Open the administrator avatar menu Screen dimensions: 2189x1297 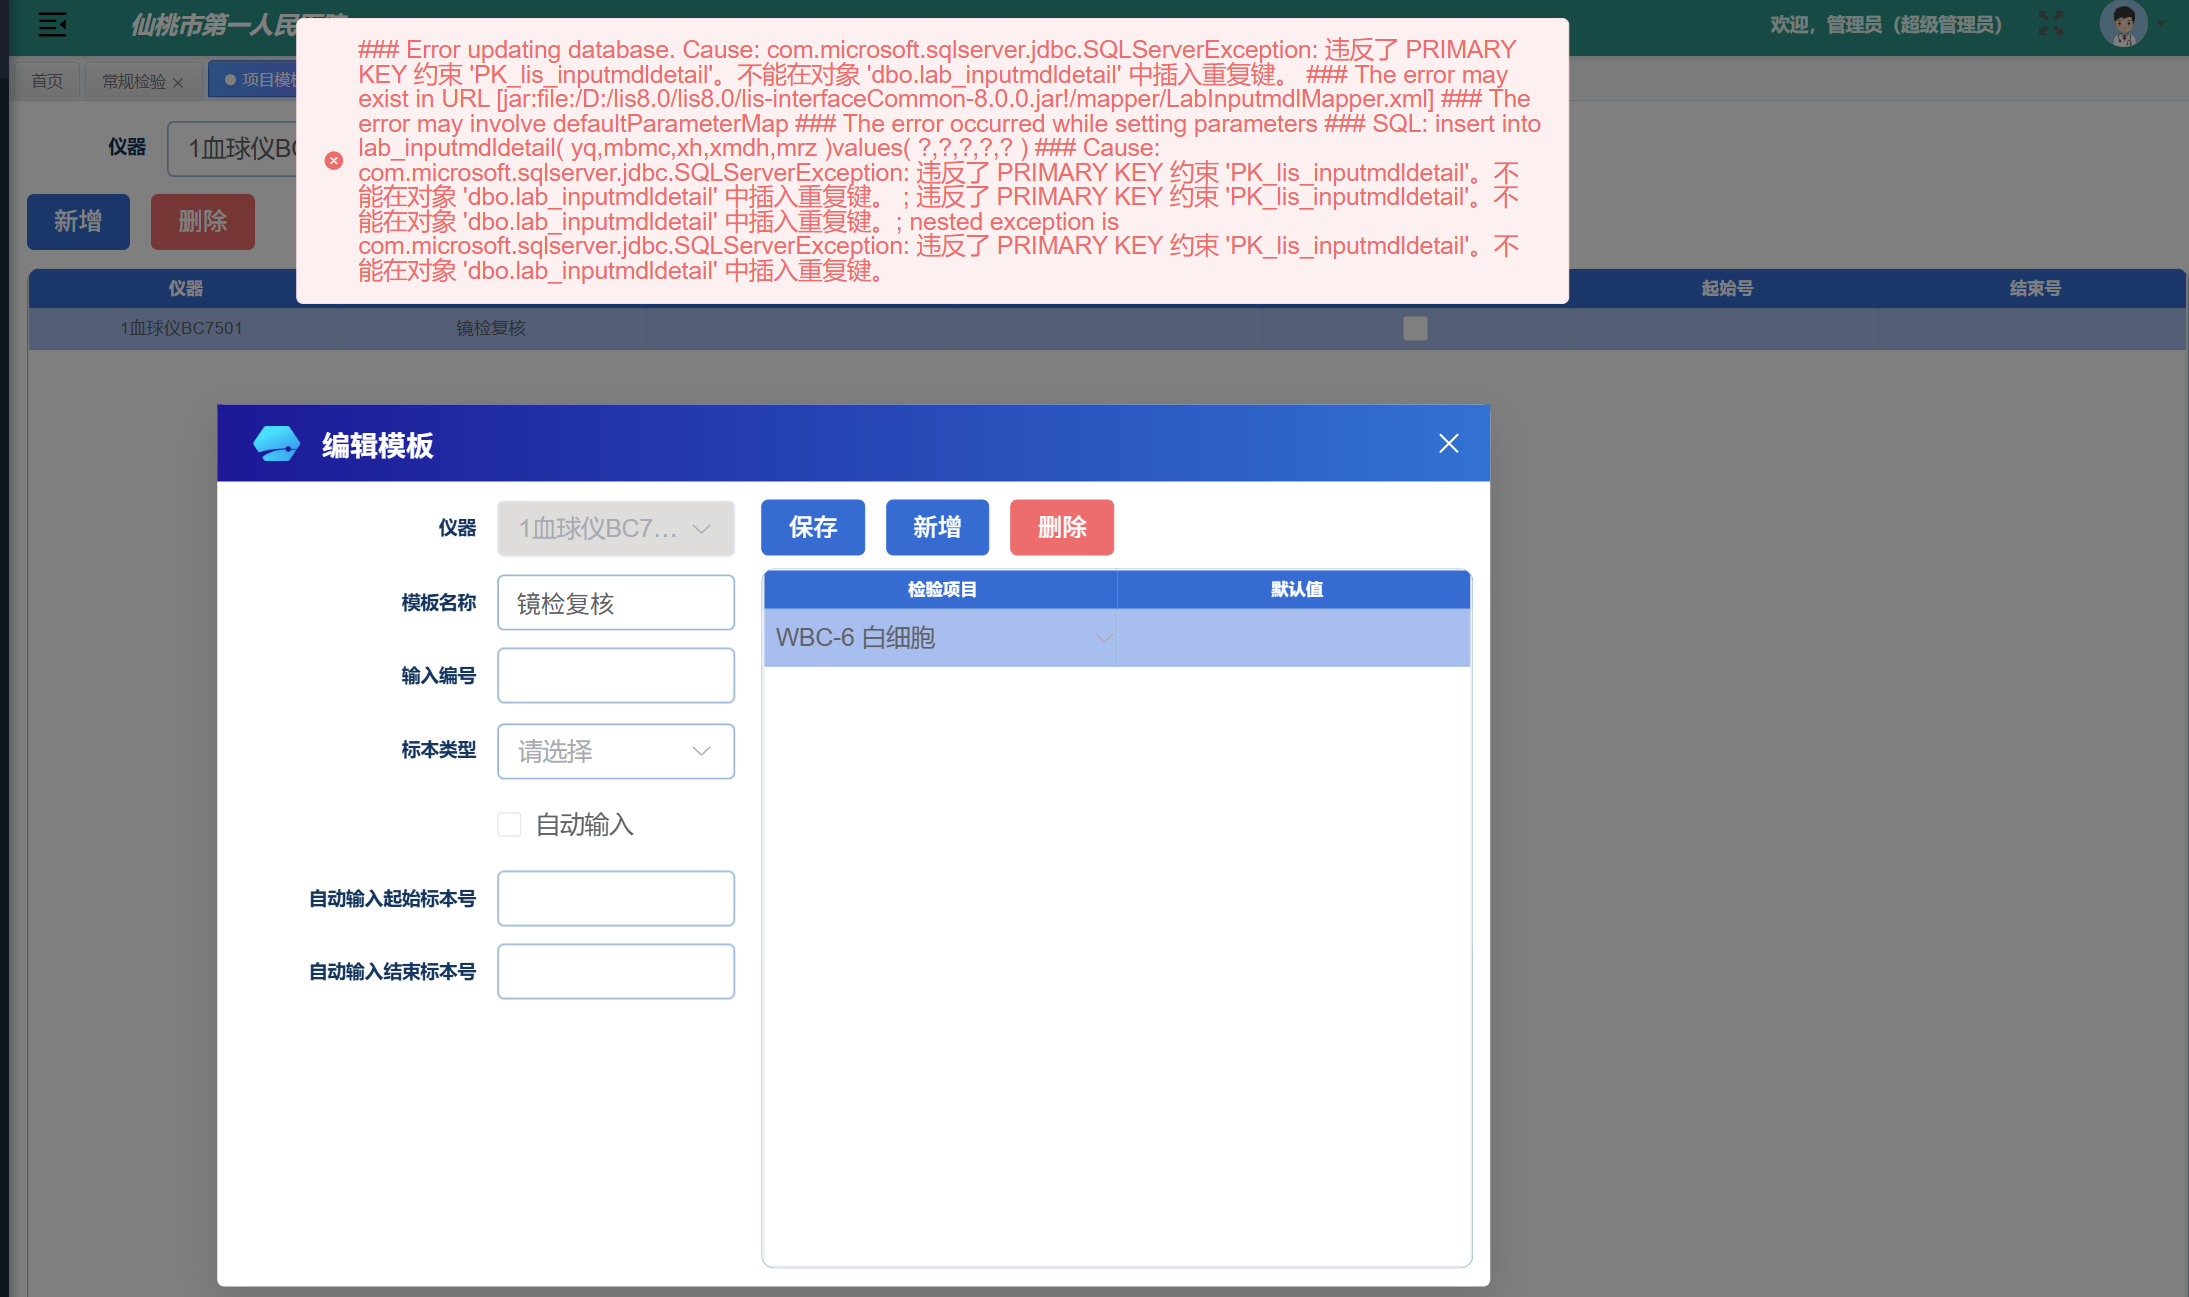pos(2124,24)
